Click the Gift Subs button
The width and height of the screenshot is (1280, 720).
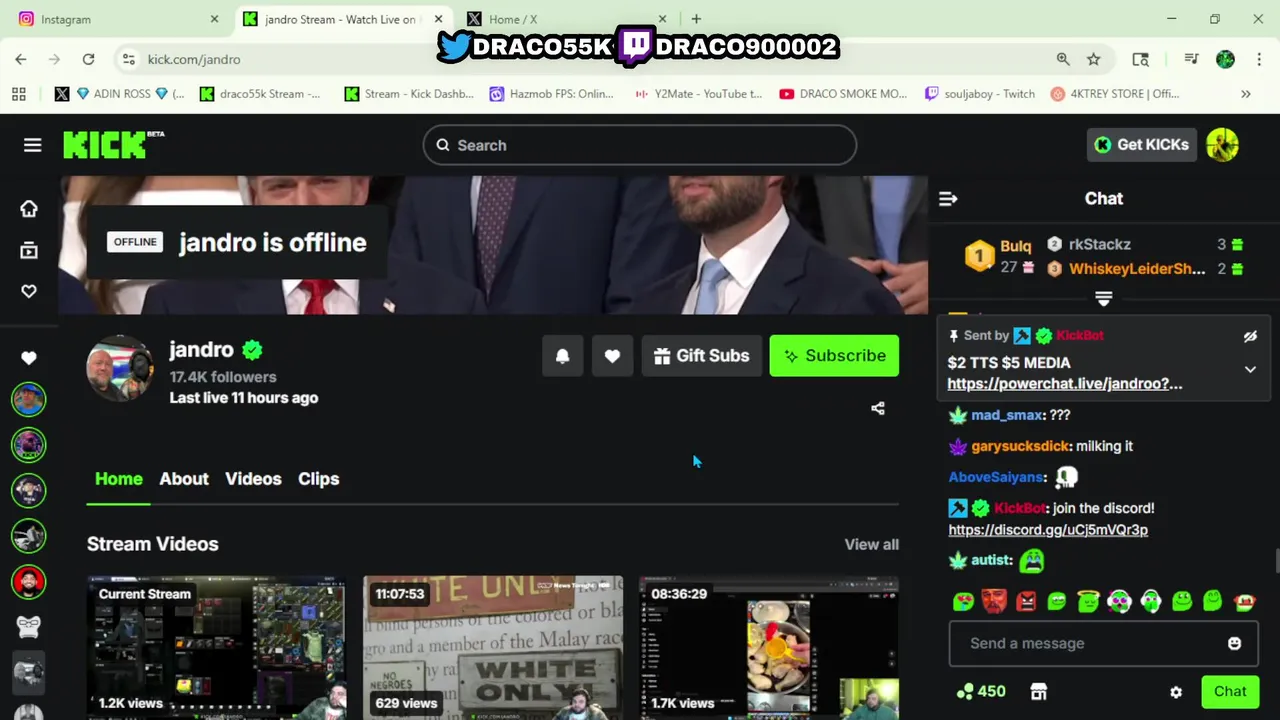click(701, 356)
